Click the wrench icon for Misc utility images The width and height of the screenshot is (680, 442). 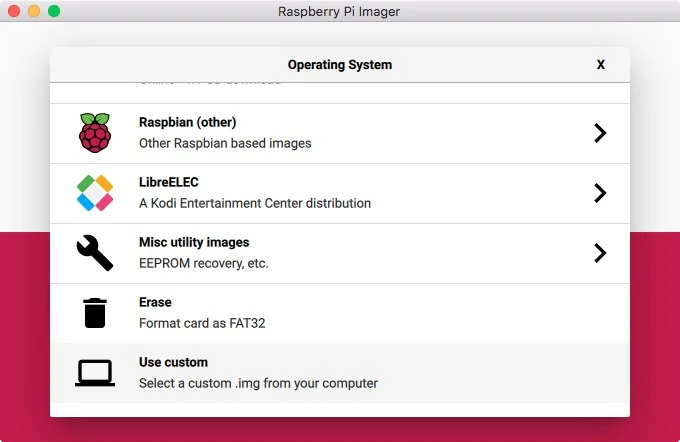[95, 253]
